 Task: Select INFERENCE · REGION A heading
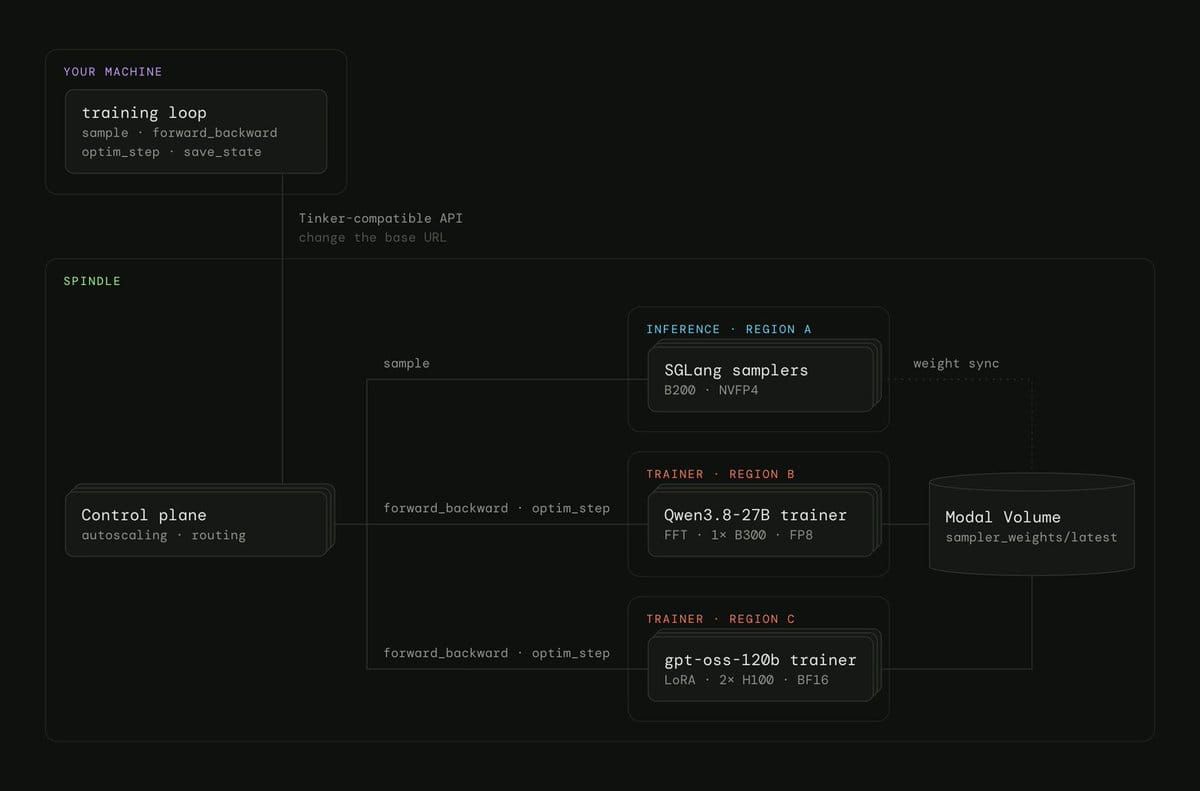click(729, 329)
